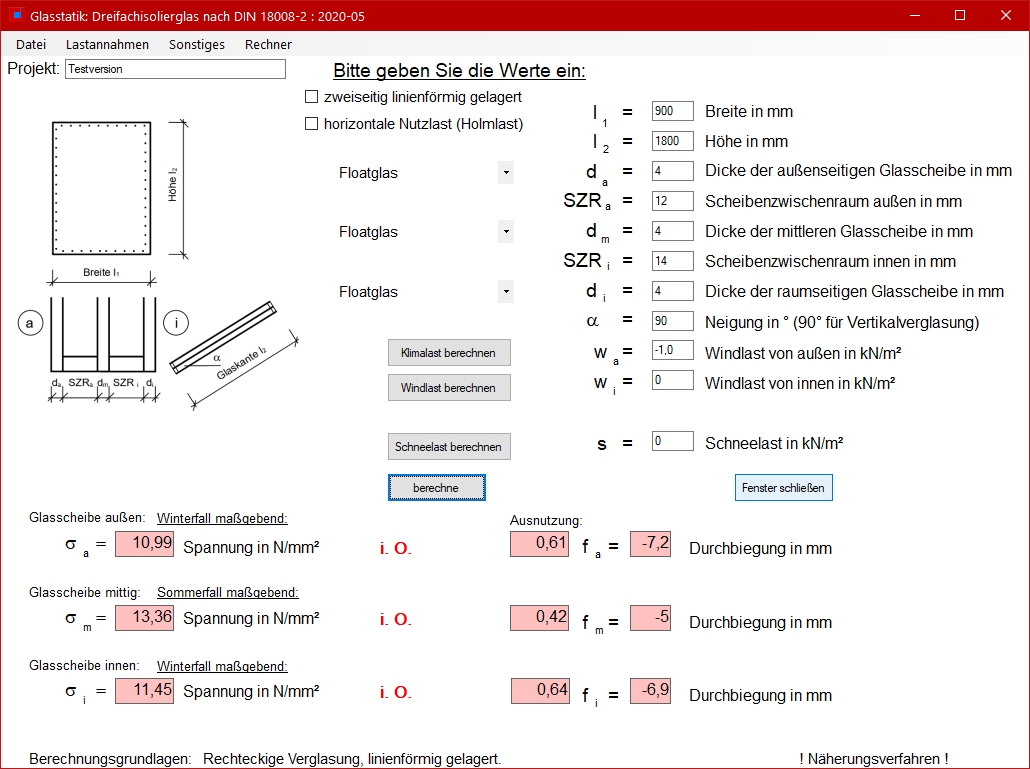The width and height of the screenshot is (1030, 769).
Task: Click the Glasstatik app icon in title bar
Action: click(16, 14)
